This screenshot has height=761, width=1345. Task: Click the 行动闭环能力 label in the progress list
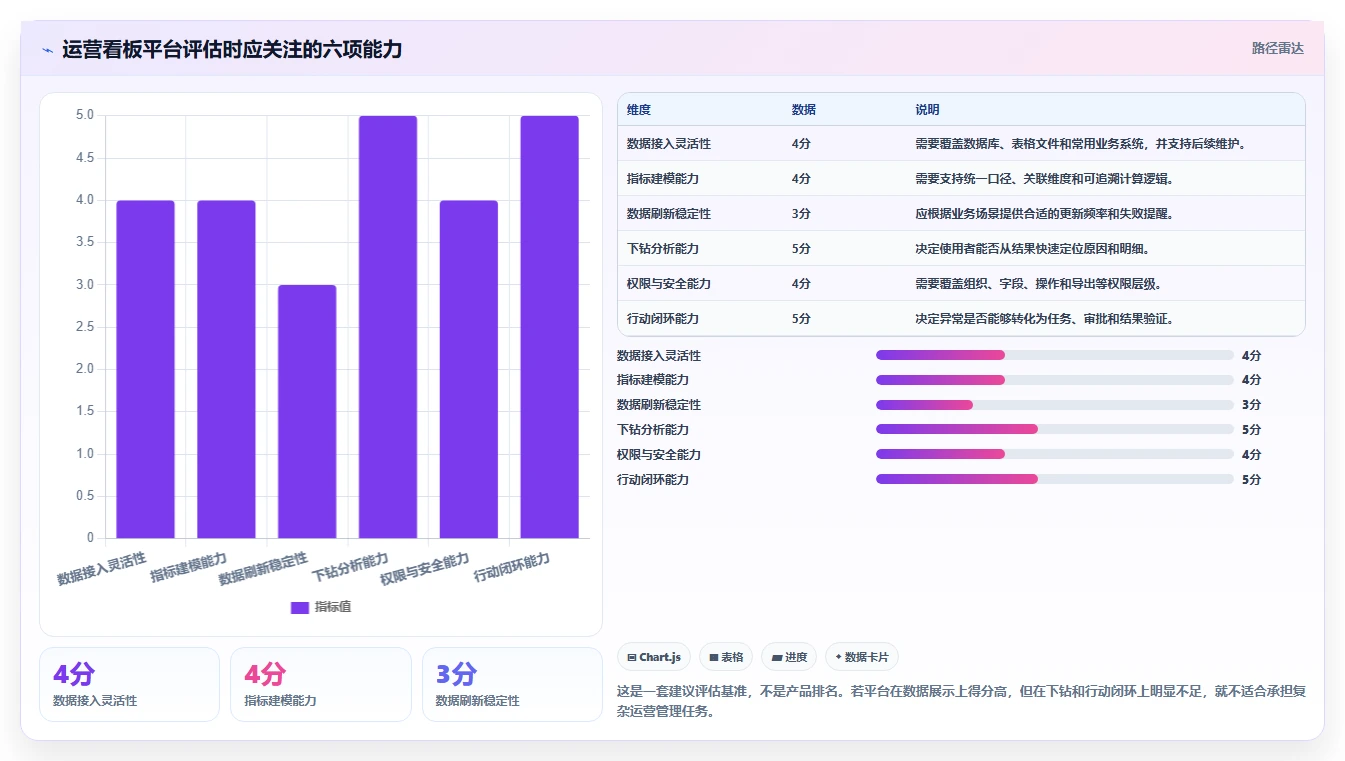point(653,479)
